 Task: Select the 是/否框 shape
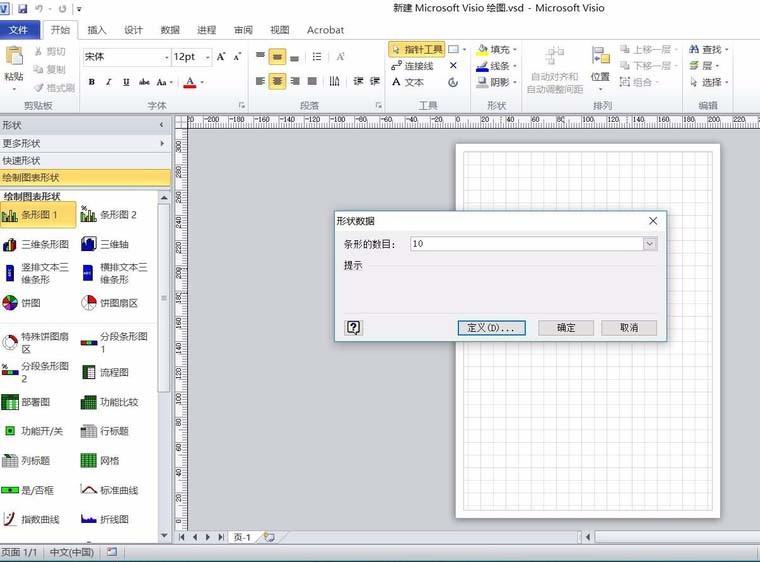point(28,490)
